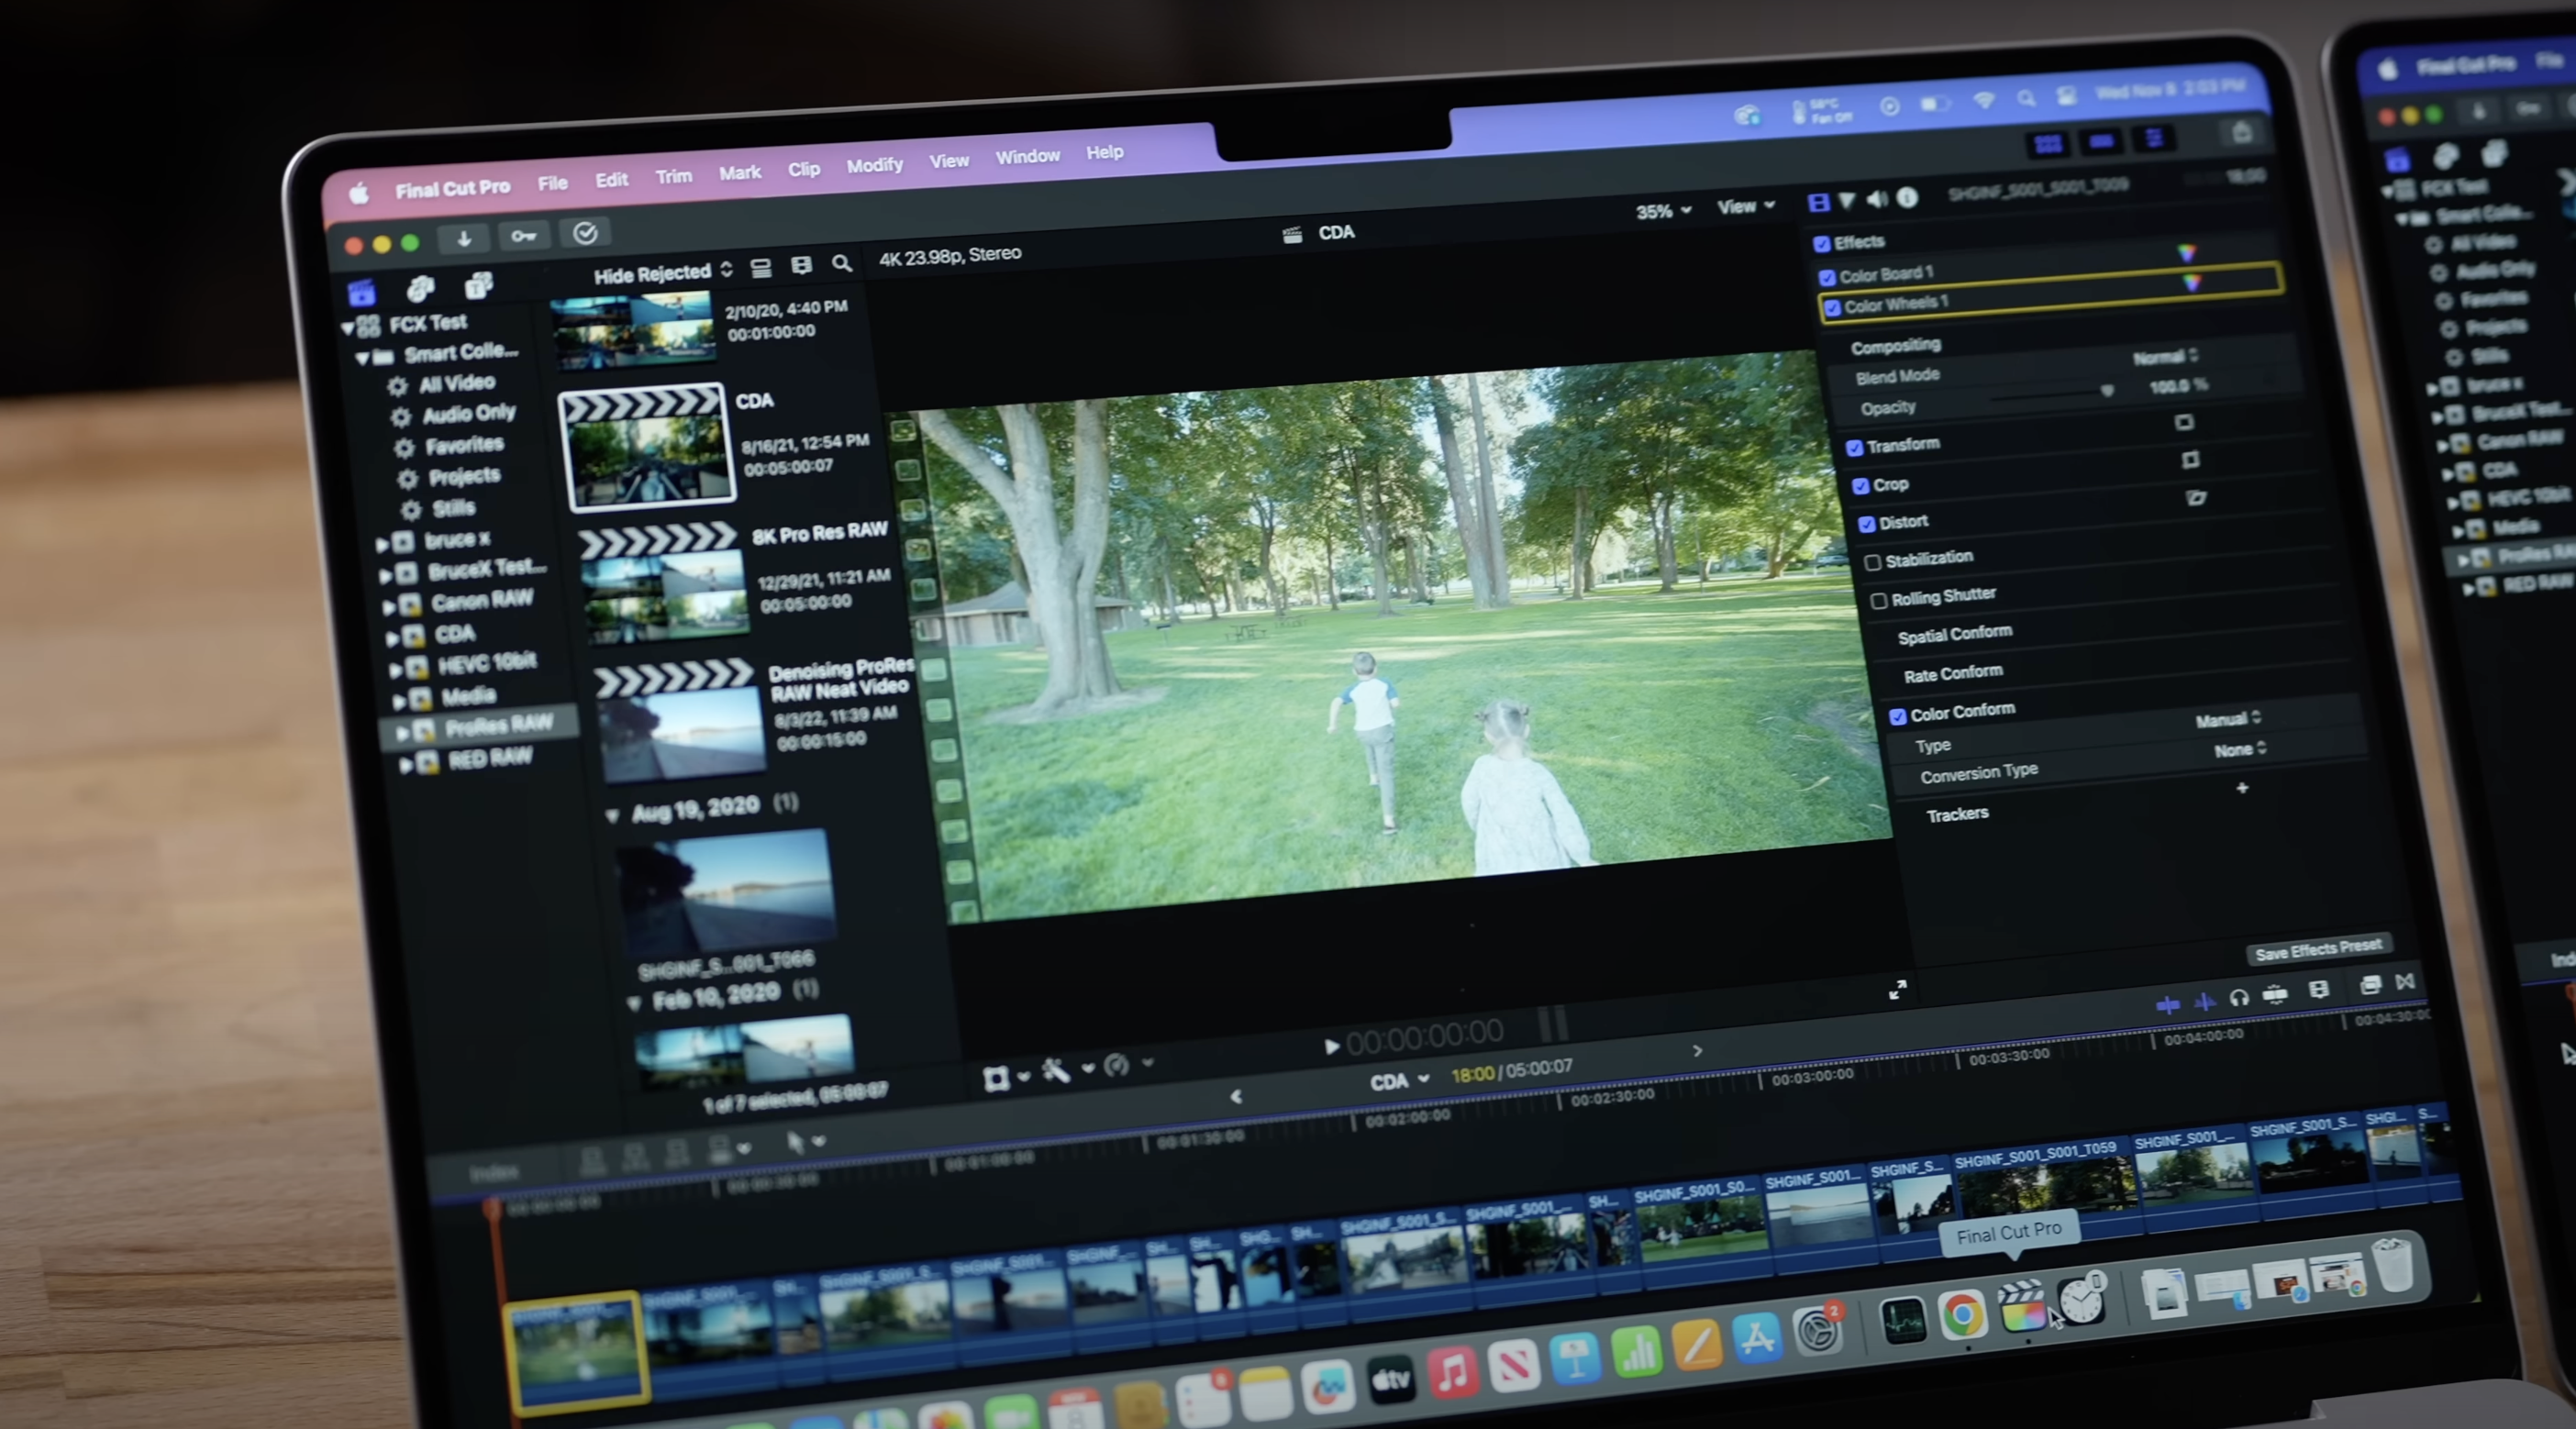Screen dimensions: 2576x1429
Task: Open Photos and Audio sidebar icon
Action: point(421,290)
